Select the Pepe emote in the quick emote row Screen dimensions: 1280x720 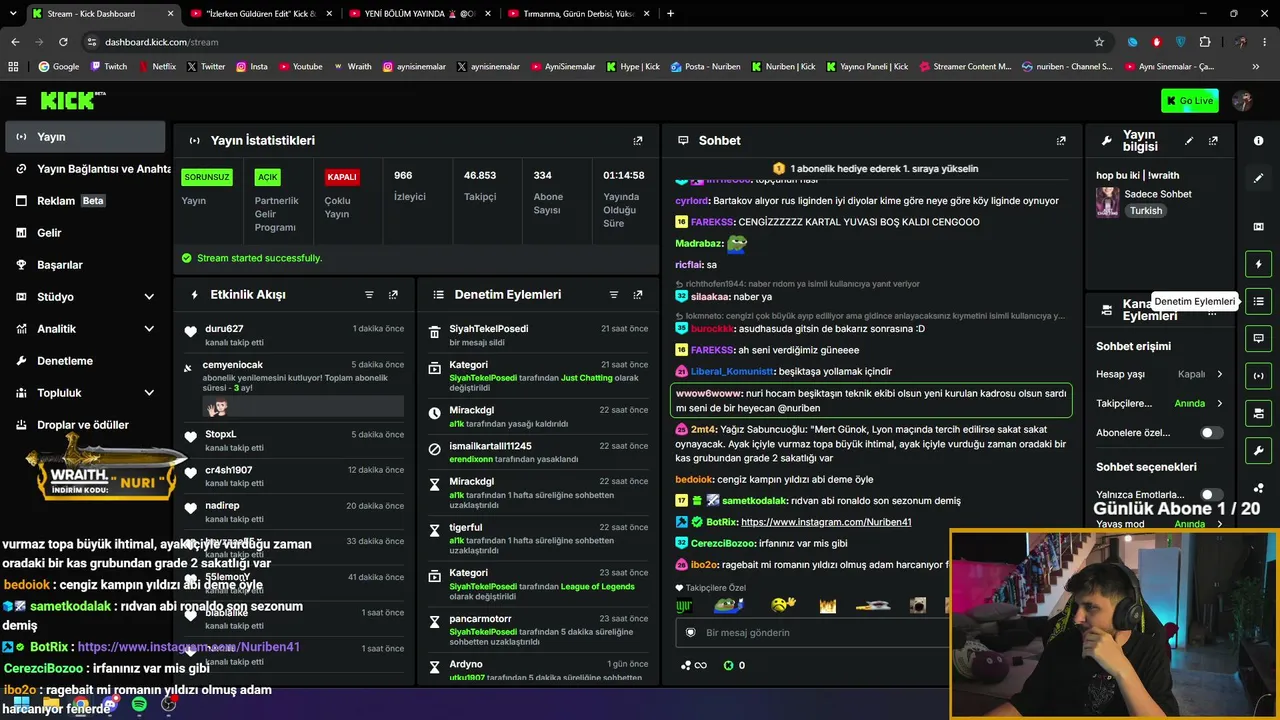[728, 605]
